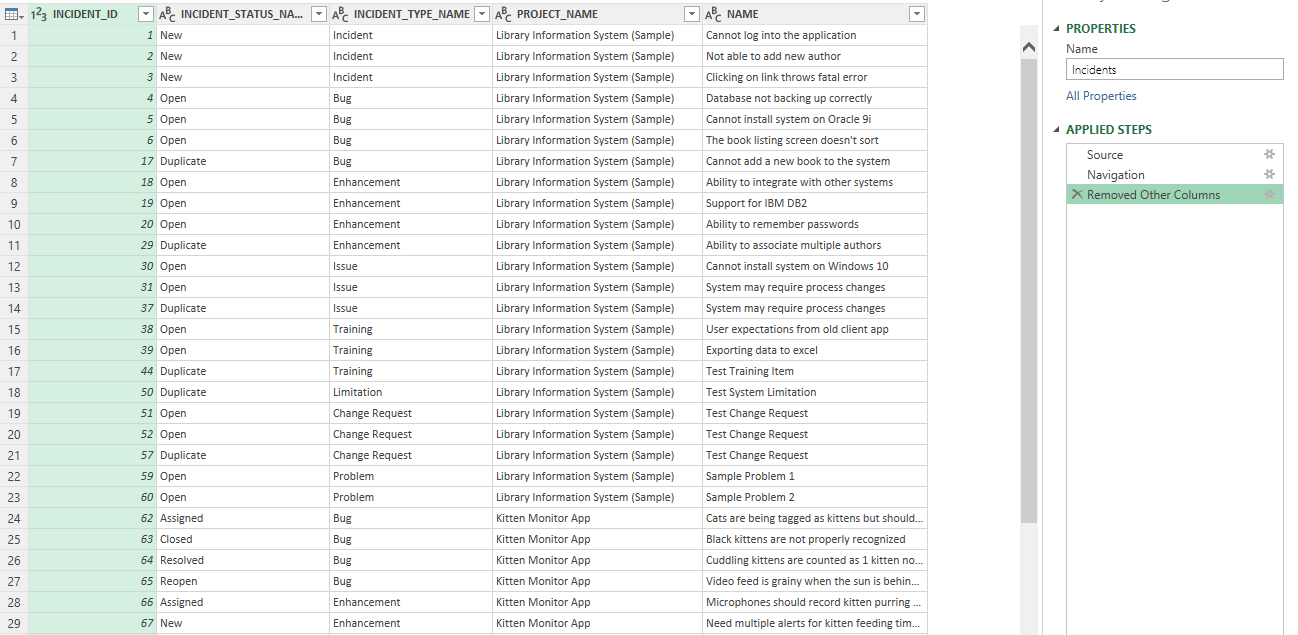
Task: Click the "Assigned" status cell in row 24
Action: [242, 518]
